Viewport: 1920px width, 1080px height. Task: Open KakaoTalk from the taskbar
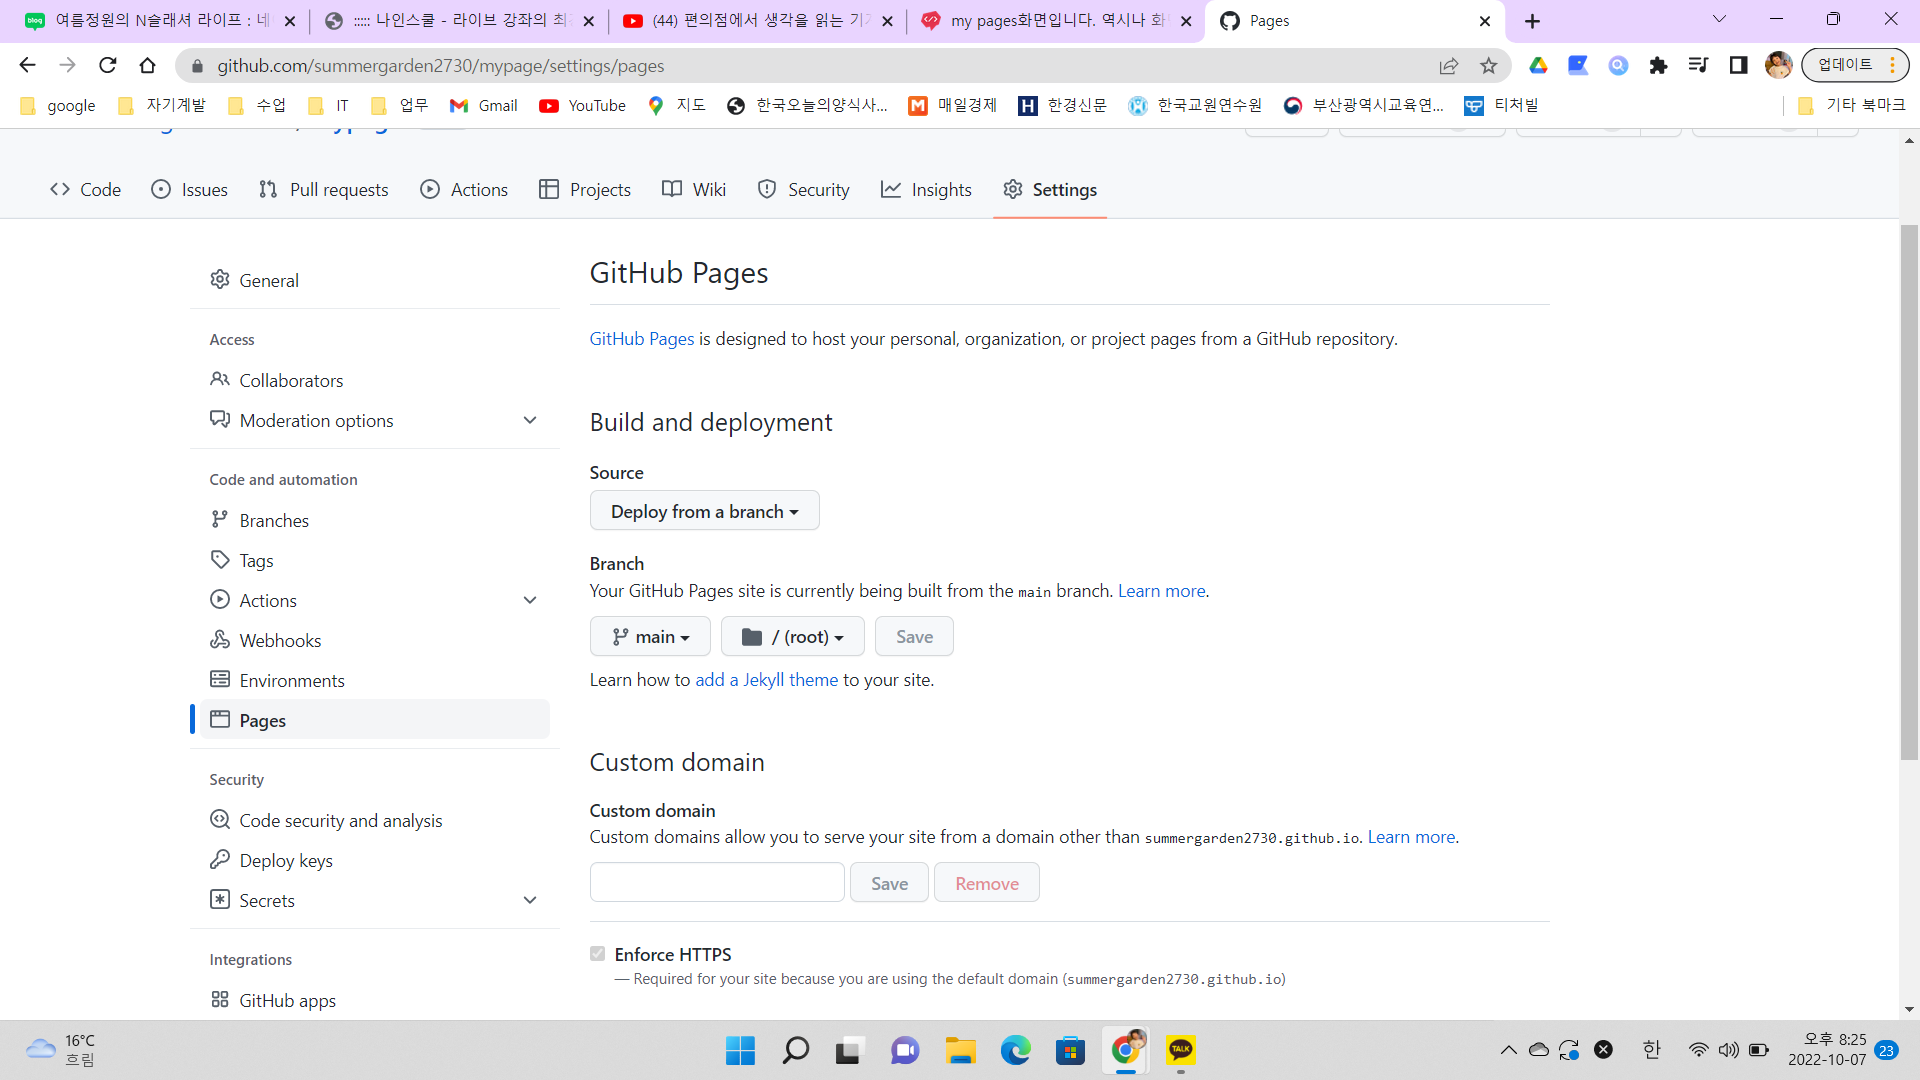tap(1180, 1050)
